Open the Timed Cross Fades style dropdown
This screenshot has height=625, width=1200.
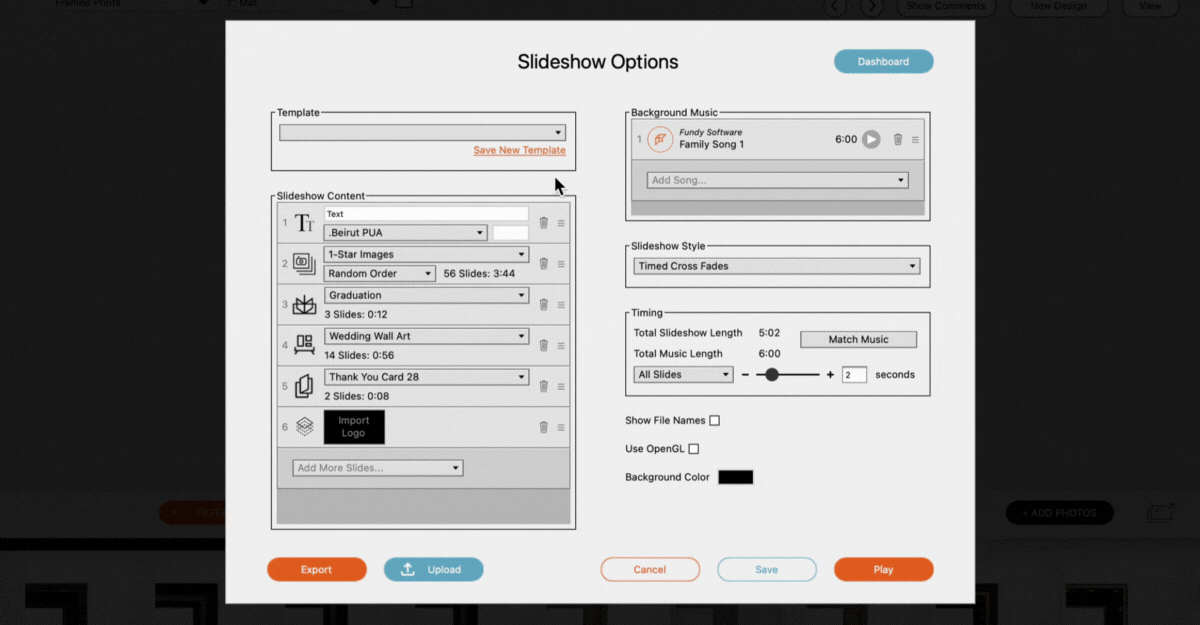pyautogui.click(x=777, y=266)
